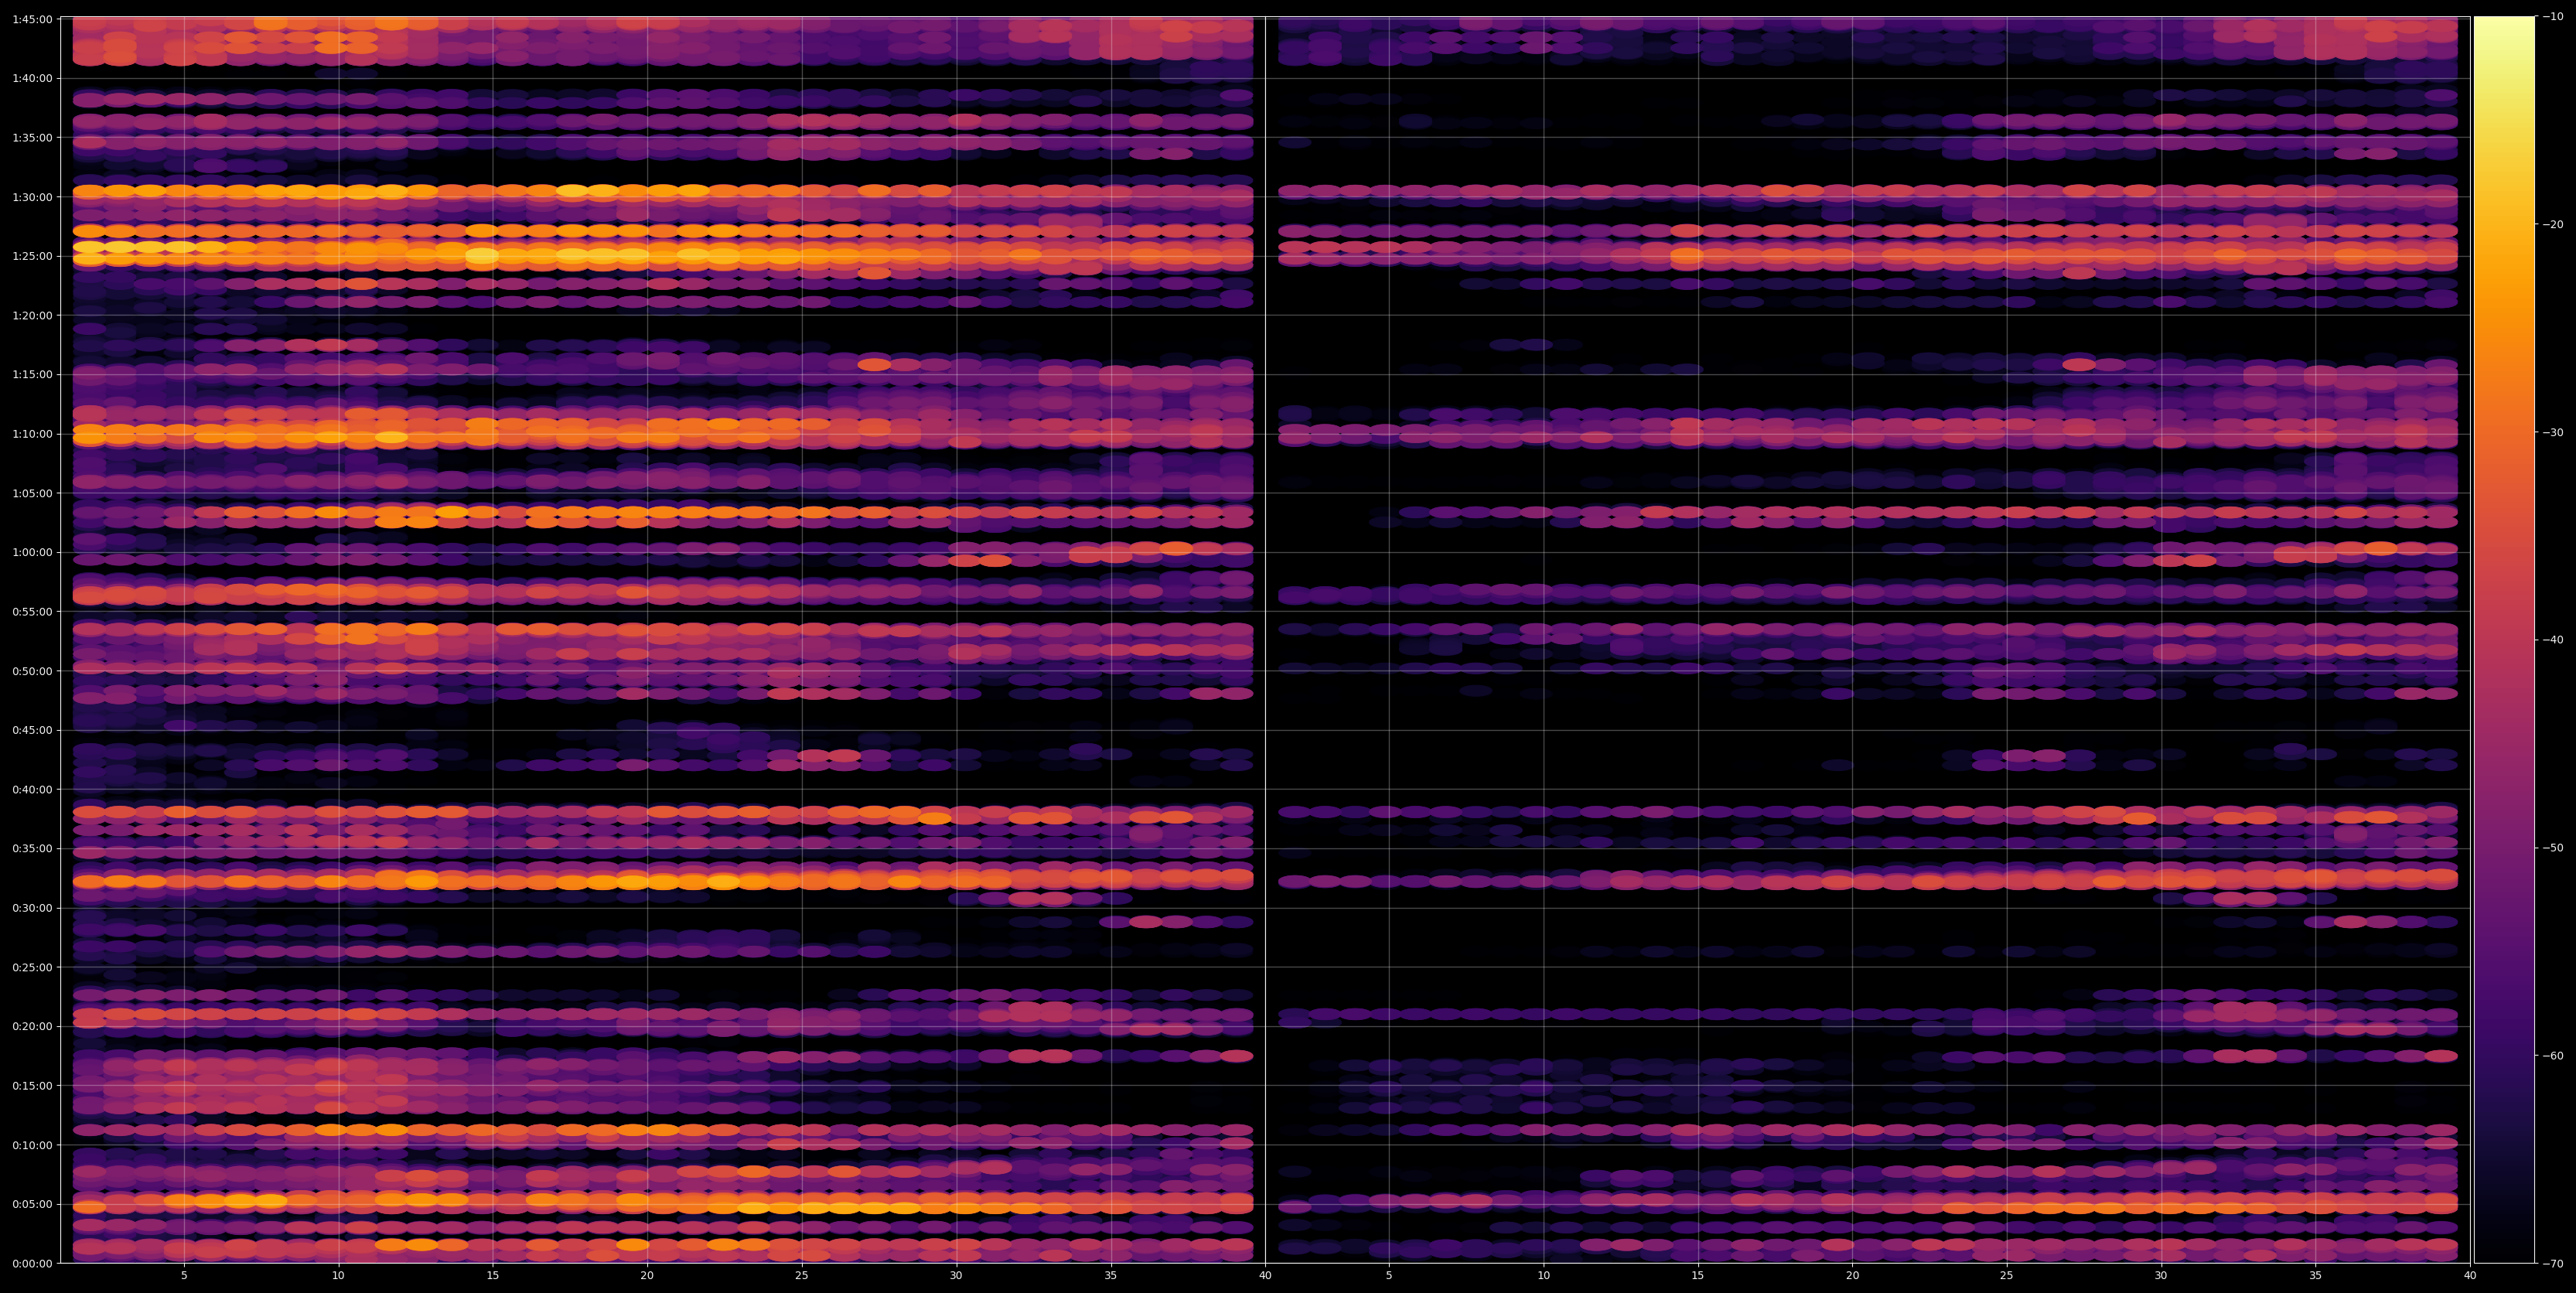Select the 1:35:00 time label

click(x=33, y=137)
